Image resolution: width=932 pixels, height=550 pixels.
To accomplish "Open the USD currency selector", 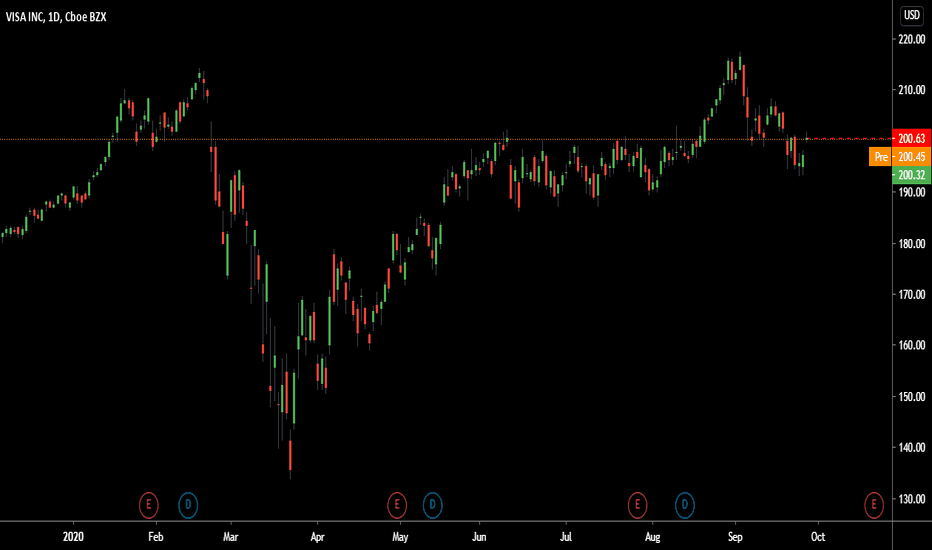I will point(912,15).
